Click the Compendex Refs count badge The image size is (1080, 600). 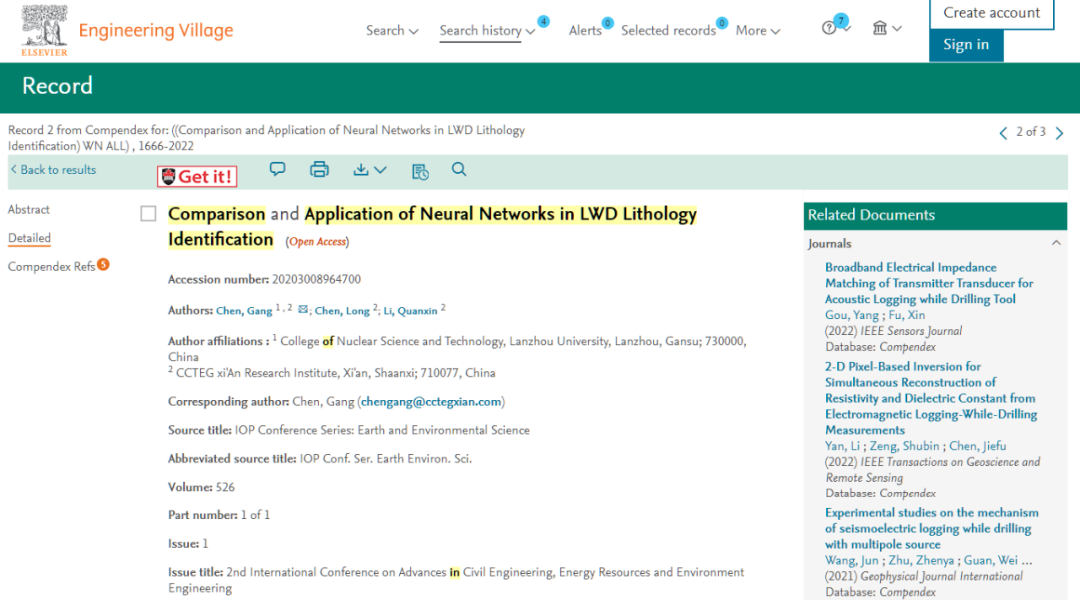coord(103,264)
